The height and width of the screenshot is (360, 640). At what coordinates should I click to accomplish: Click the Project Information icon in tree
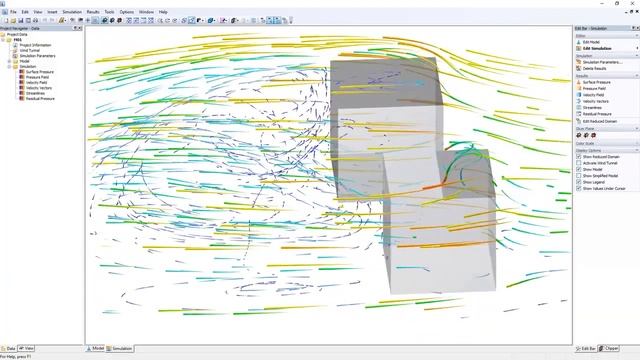[x=16, y=45]
